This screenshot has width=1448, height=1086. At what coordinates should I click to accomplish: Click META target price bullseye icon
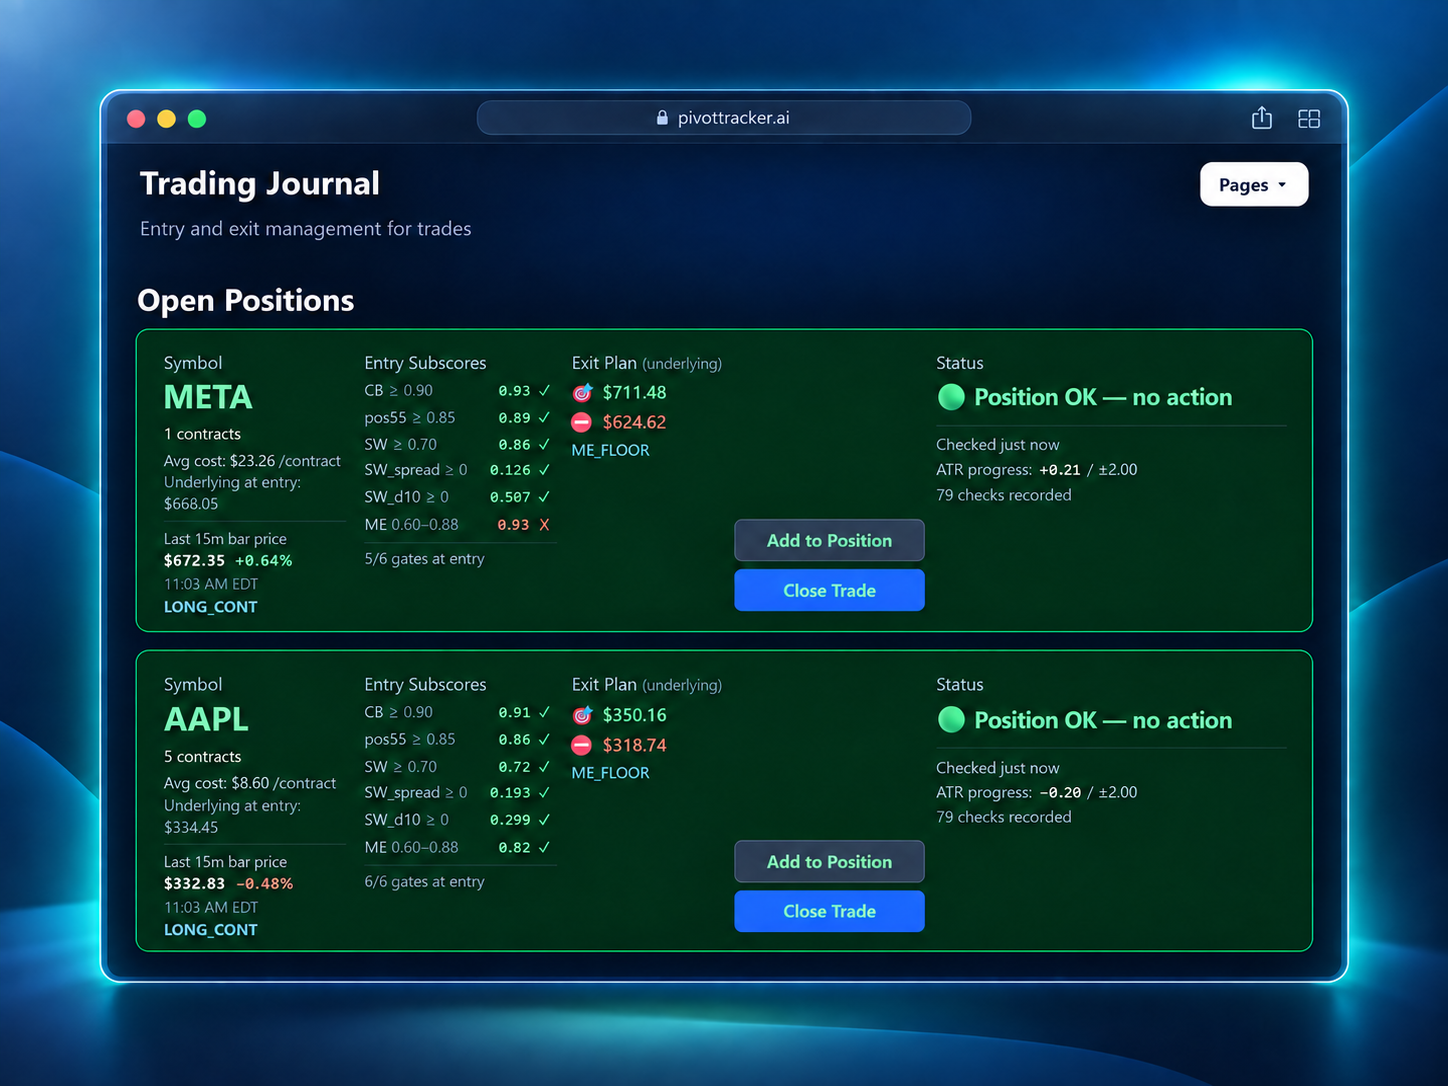582,392
